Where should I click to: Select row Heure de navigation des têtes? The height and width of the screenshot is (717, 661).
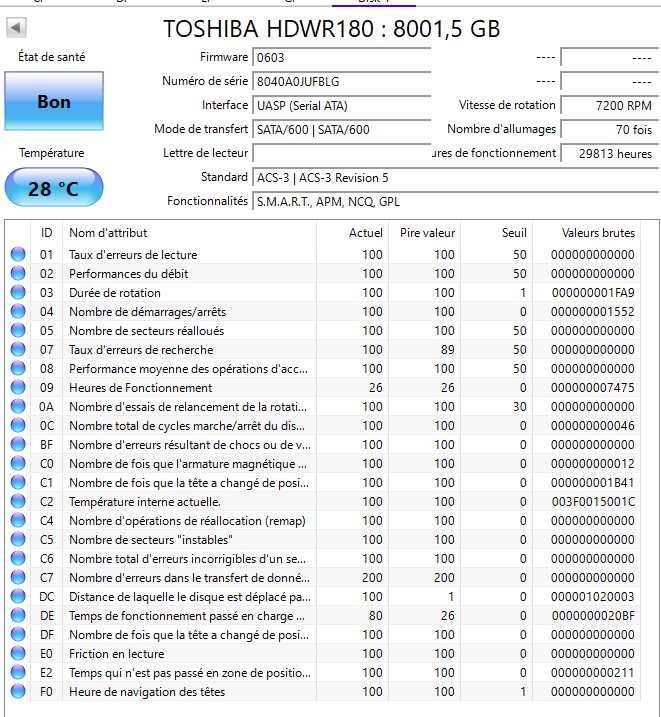[x=323, y=691]
